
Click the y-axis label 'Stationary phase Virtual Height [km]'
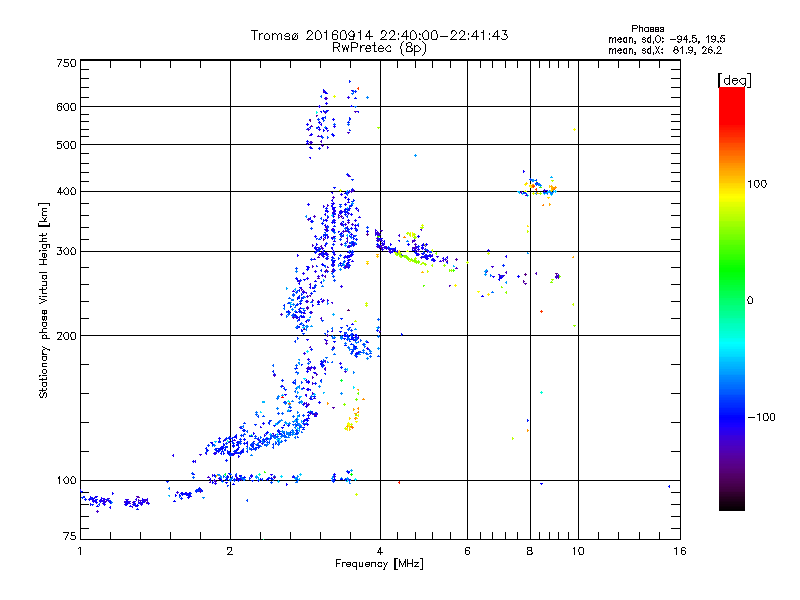[43, 301]
